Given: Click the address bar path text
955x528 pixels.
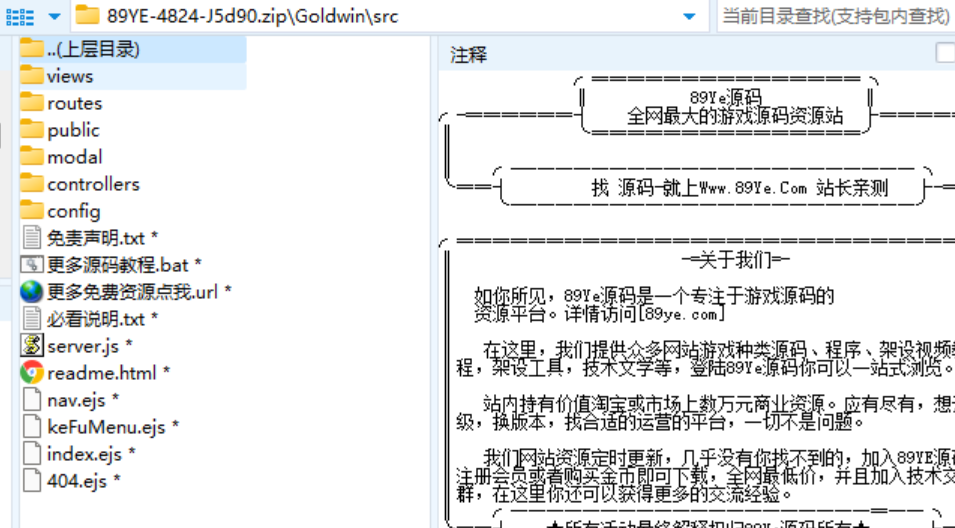Looking at the screenshot, I should click(252, 16).
